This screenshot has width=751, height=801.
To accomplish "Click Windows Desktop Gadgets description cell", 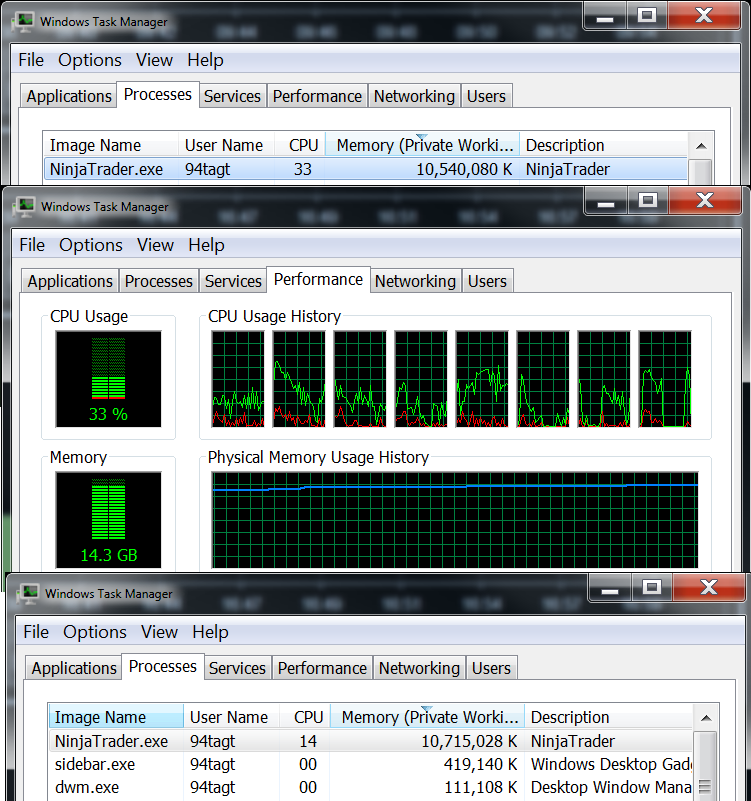I will [x=612, y=764].
